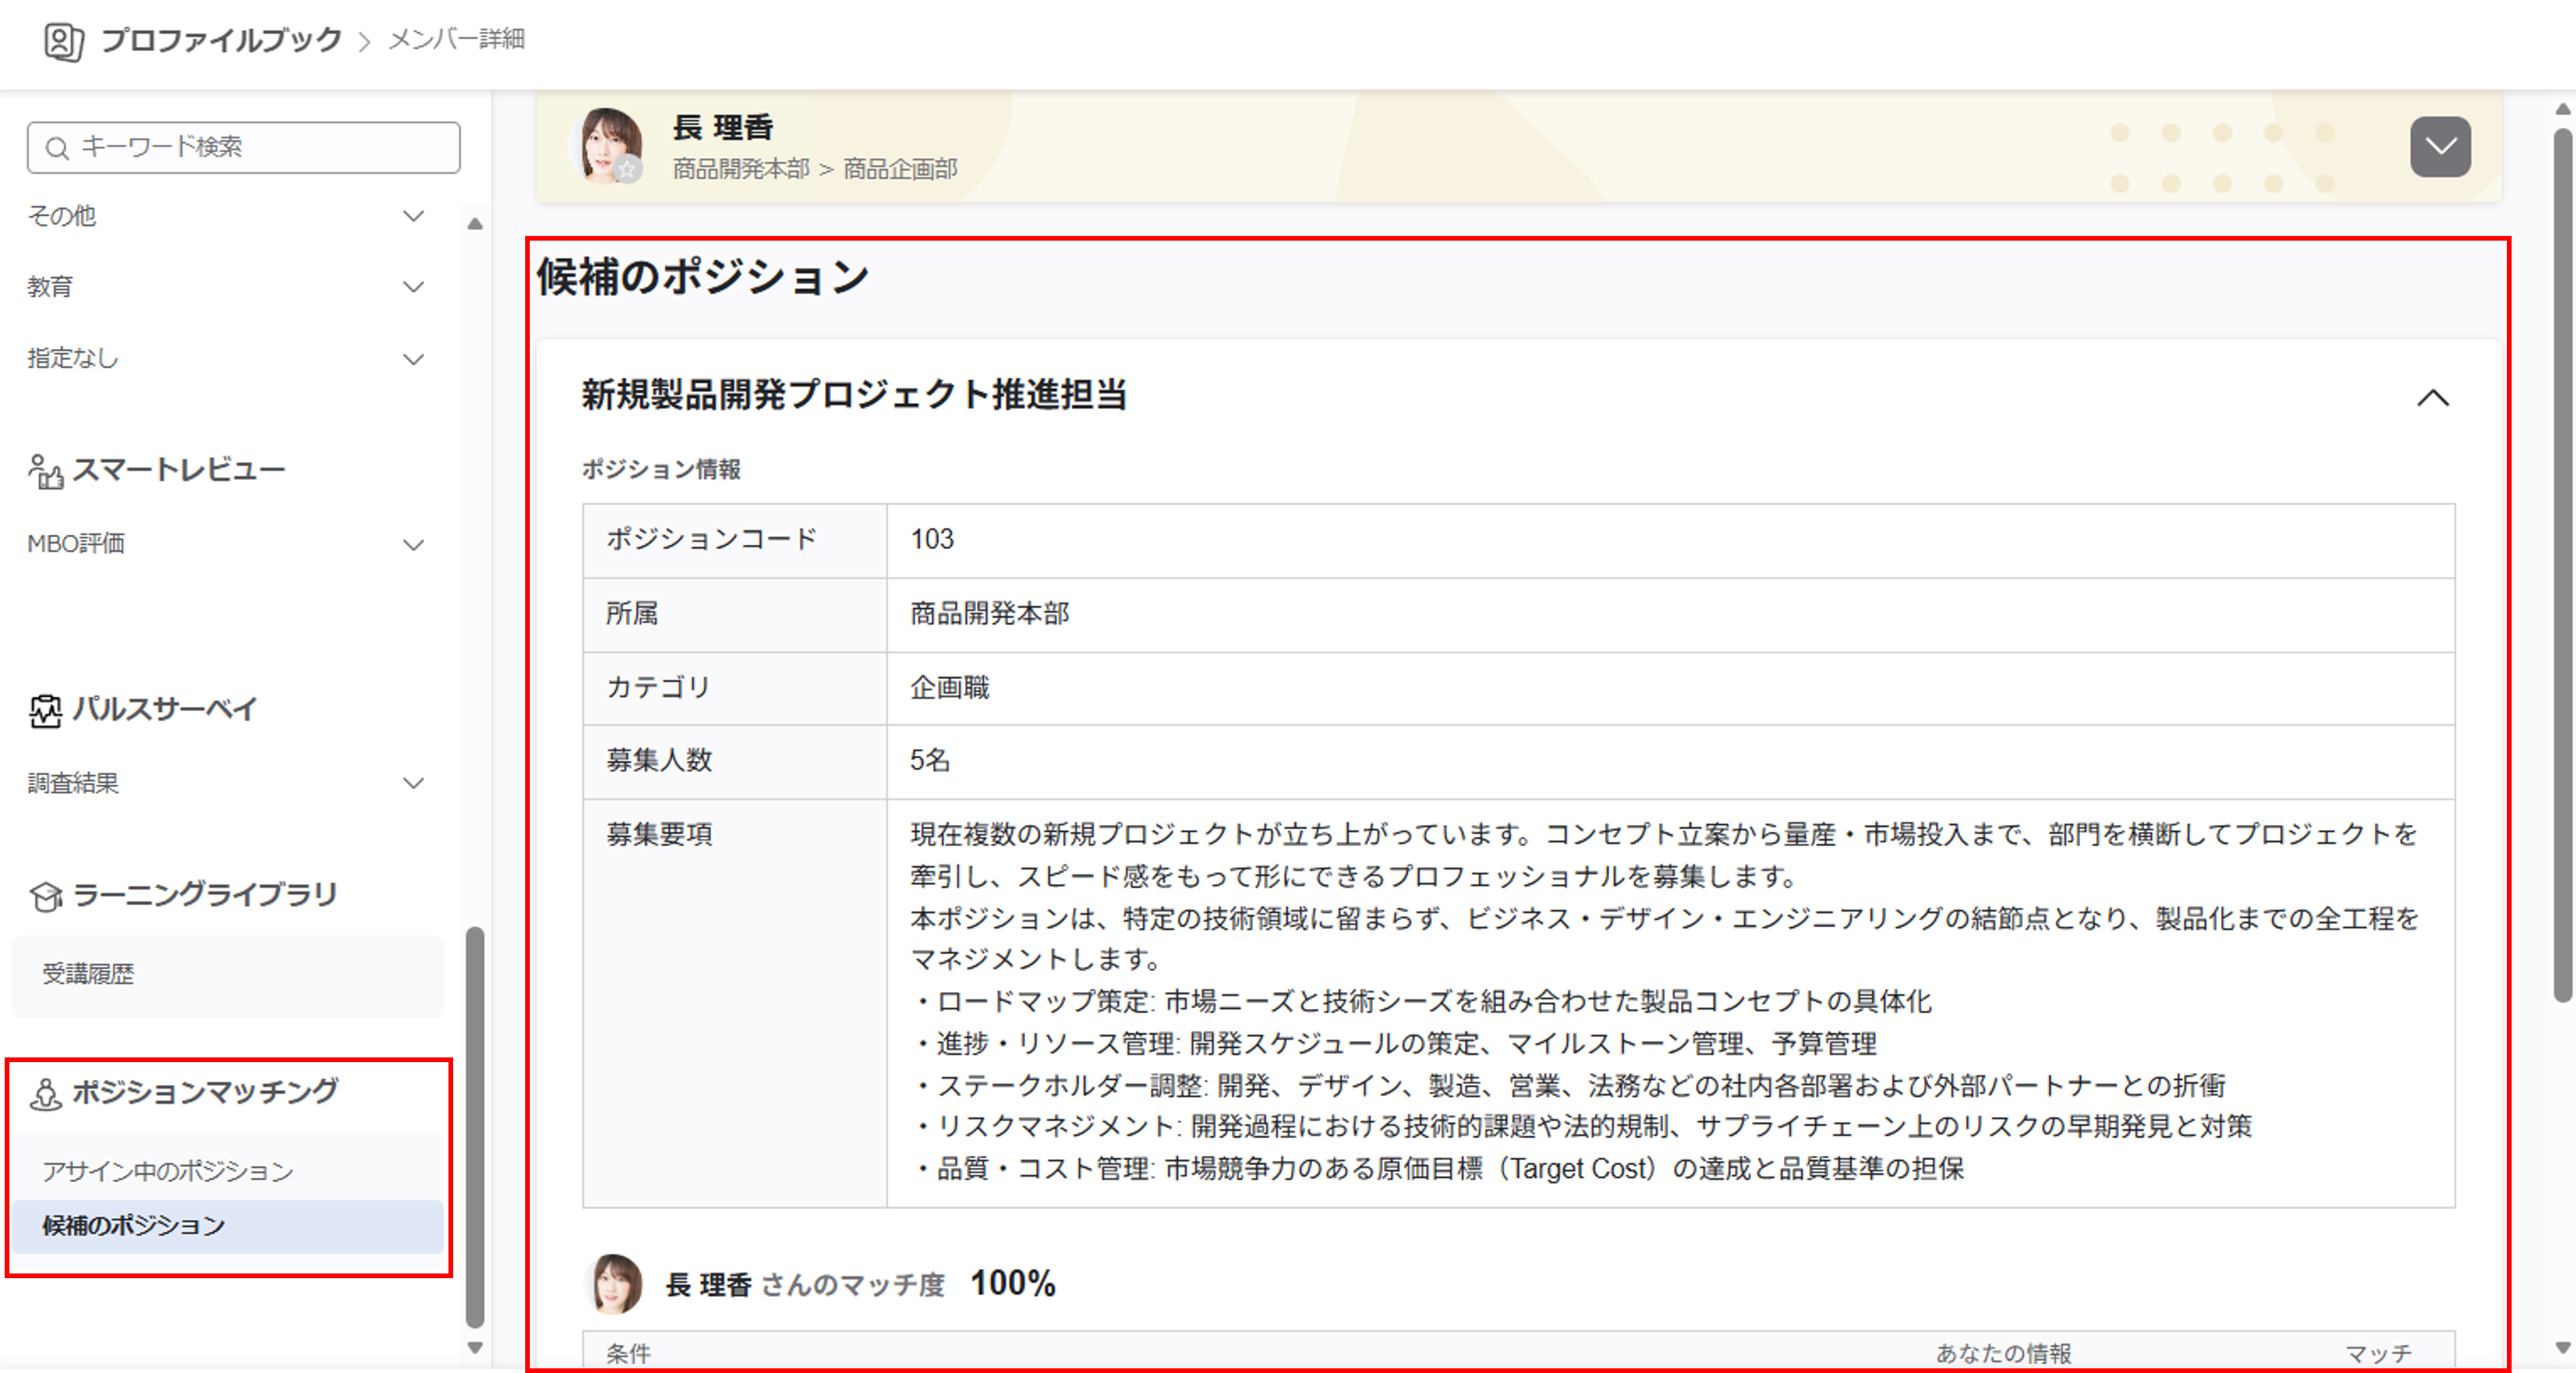The width and height of the screenshot is (2576, 1373).
Task: Click the パルスサーベイ section heading
Action: click(164, 709)
